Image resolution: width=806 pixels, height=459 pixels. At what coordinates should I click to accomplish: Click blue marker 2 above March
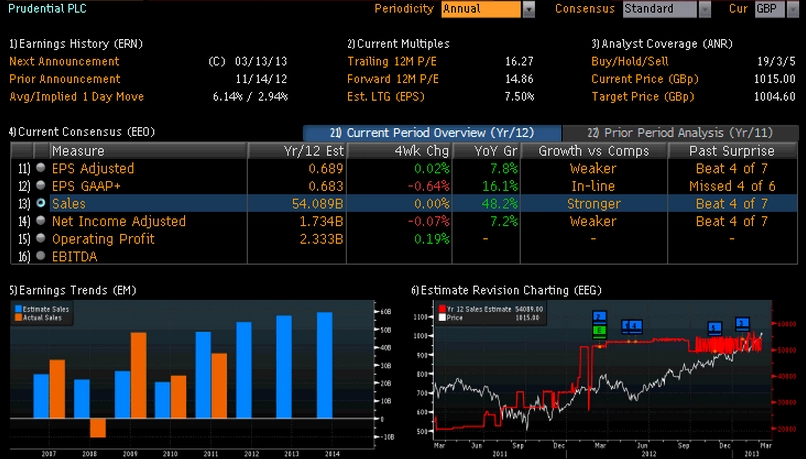599,317
